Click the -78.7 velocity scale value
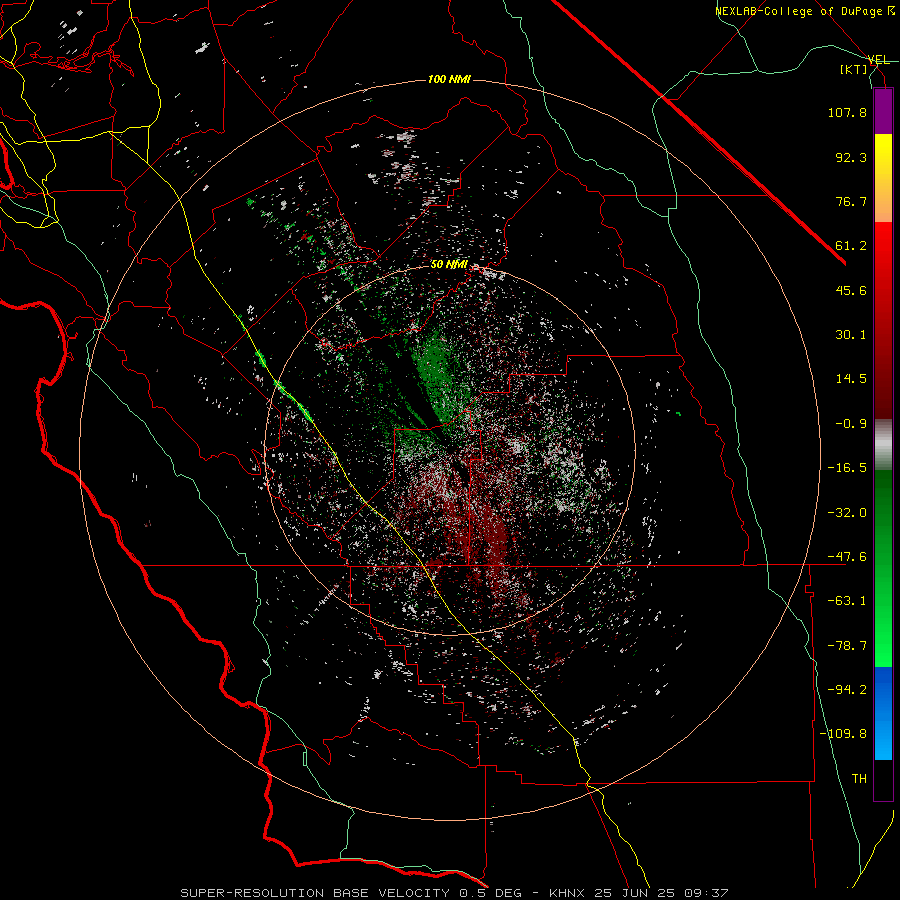Image resolution: width=900 pixels, height=900 pixels. point(847,646)
